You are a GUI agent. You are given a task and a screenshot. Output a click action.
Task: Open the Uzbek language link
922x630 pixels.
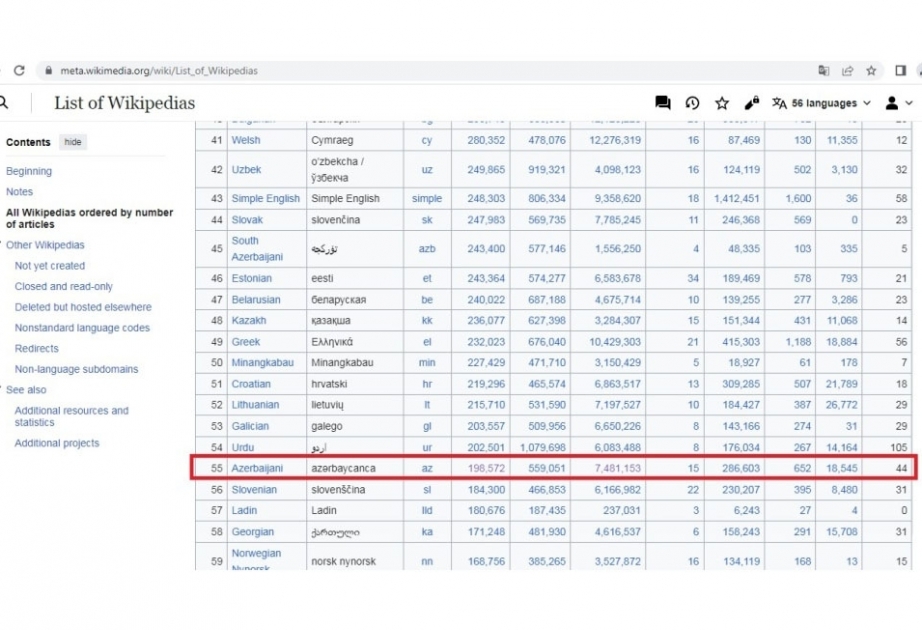(x=246, y=169)
